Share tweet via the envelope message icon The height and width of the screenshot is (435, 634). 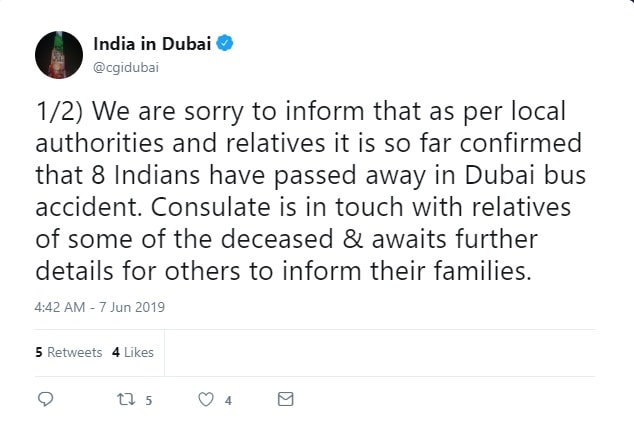(x=285, y=399)
